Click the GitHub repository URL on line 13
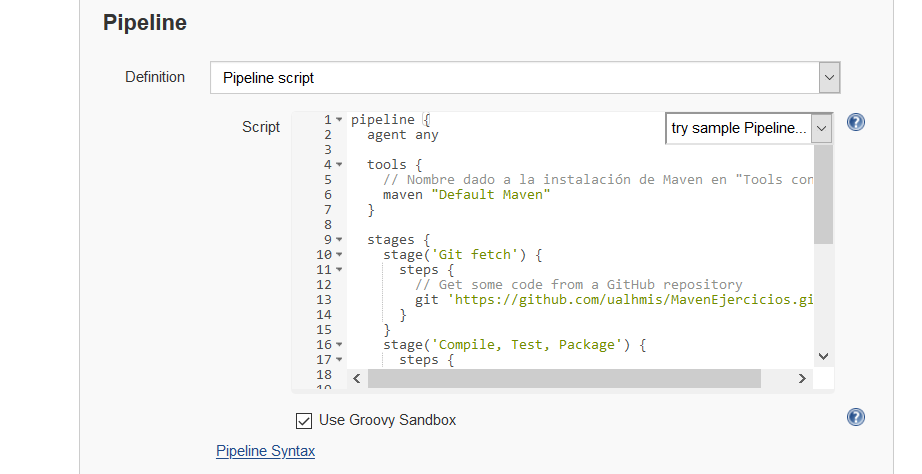The image size is (922, 474). [630, 300]
